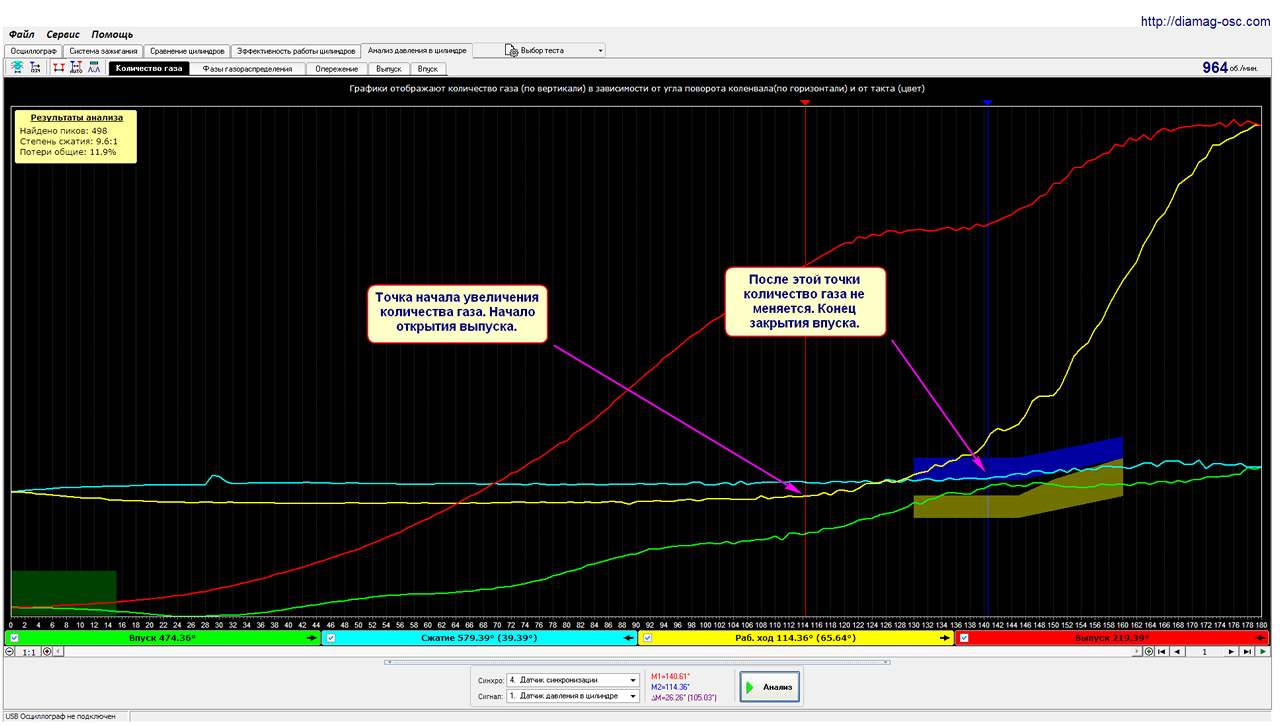Click the arrow on the Сжатие bar
The height and width of the screenshot is (725, 1280).
click(629, 638)
